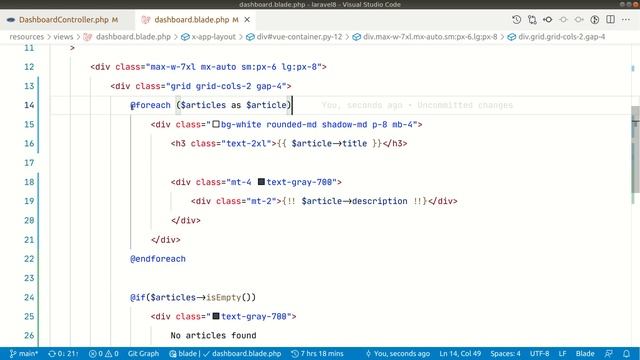Change indentation via Spaces: 4
The height and width of the screenshot is (360, 640).
[x=505, y=353]
